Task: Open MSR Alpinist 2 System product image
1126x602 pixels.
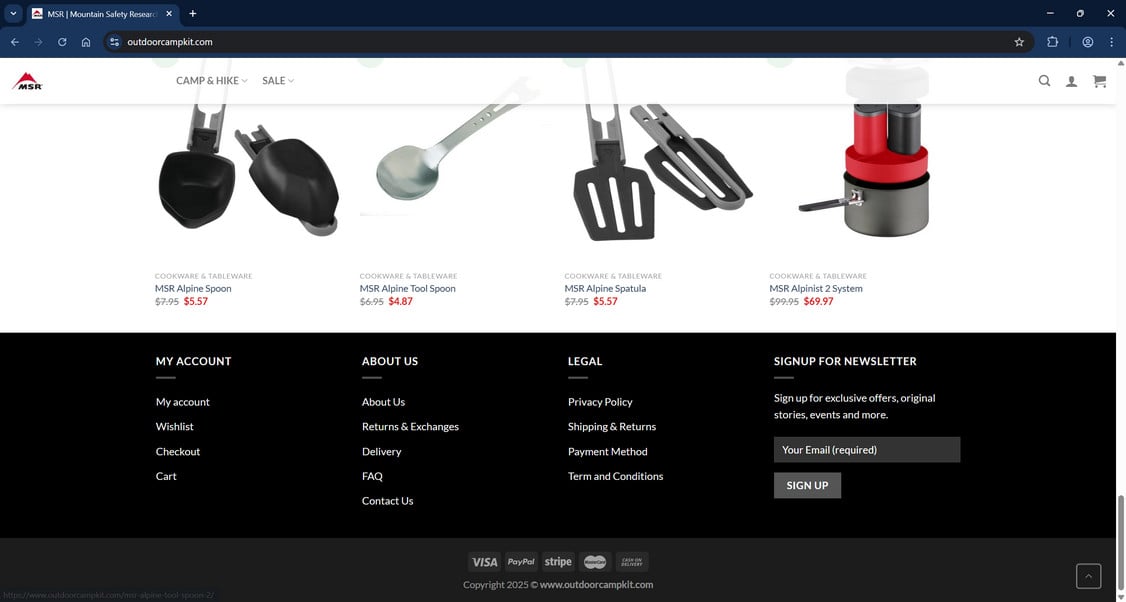Action: pos(865,158)
